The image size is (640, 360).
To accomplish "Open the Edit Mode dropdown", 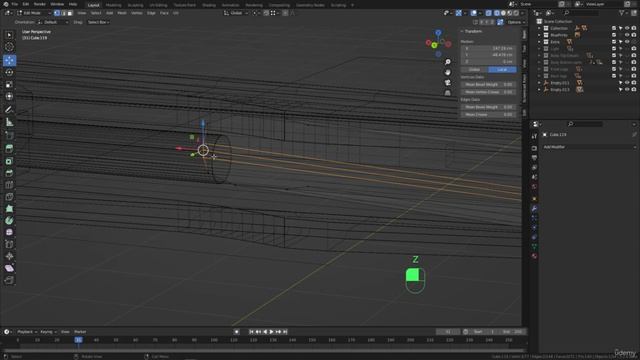I will tap(34, 13).
